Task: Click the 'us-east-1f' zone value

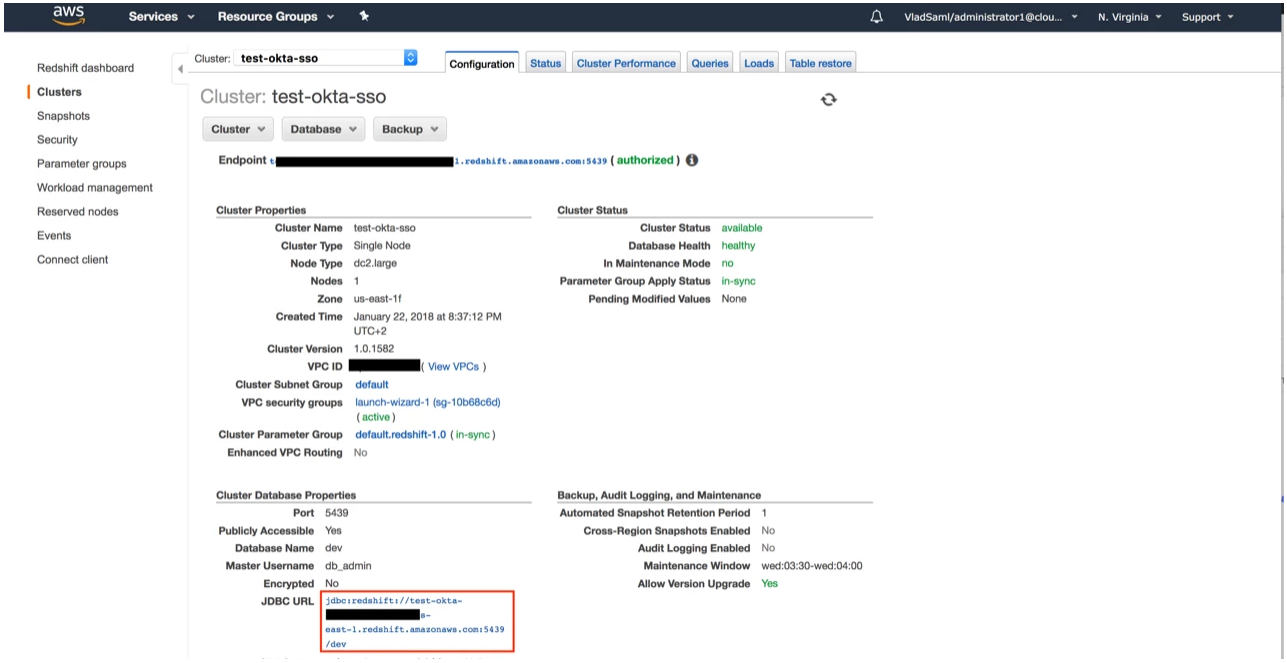Action: point(379,300)
